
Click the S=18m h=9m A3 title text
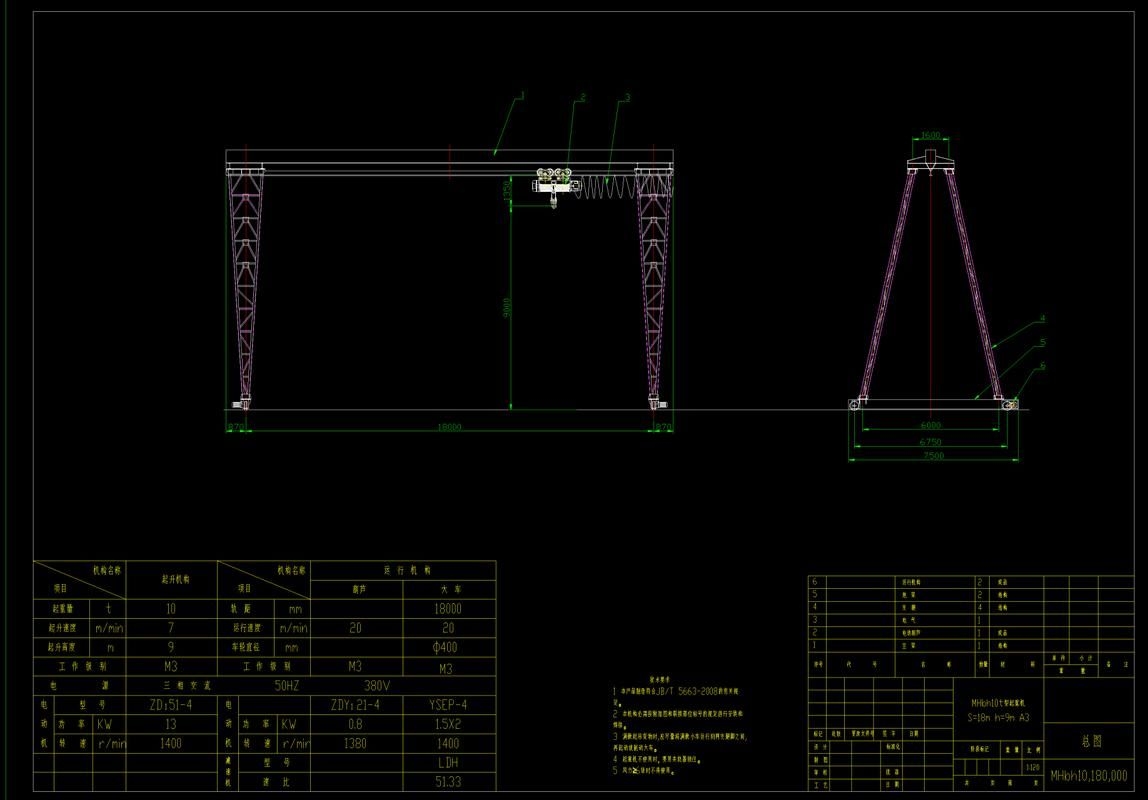click(1000, 717)
